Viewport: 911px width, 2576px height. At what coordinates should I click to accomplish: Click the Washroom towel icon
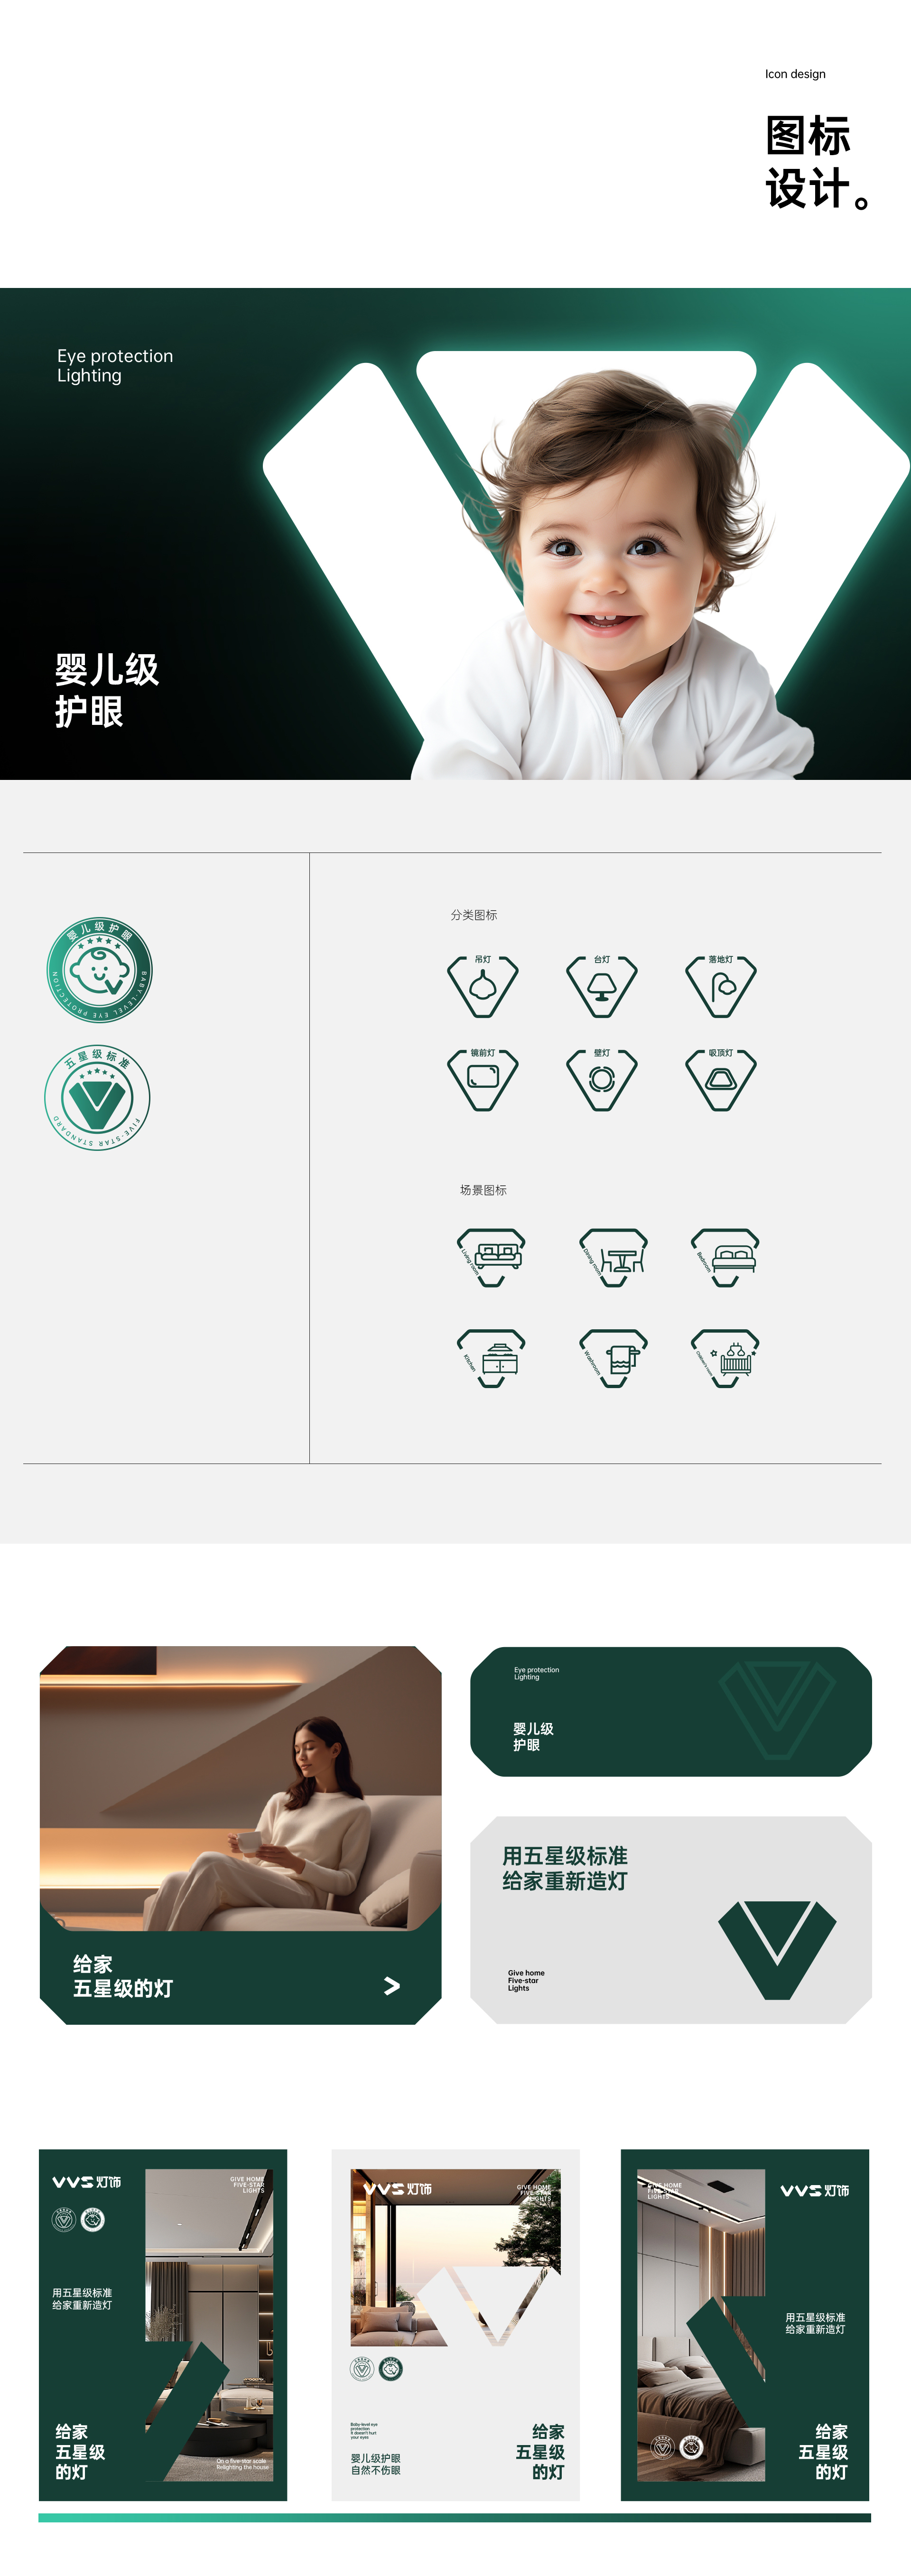[x=614, y=1358]
